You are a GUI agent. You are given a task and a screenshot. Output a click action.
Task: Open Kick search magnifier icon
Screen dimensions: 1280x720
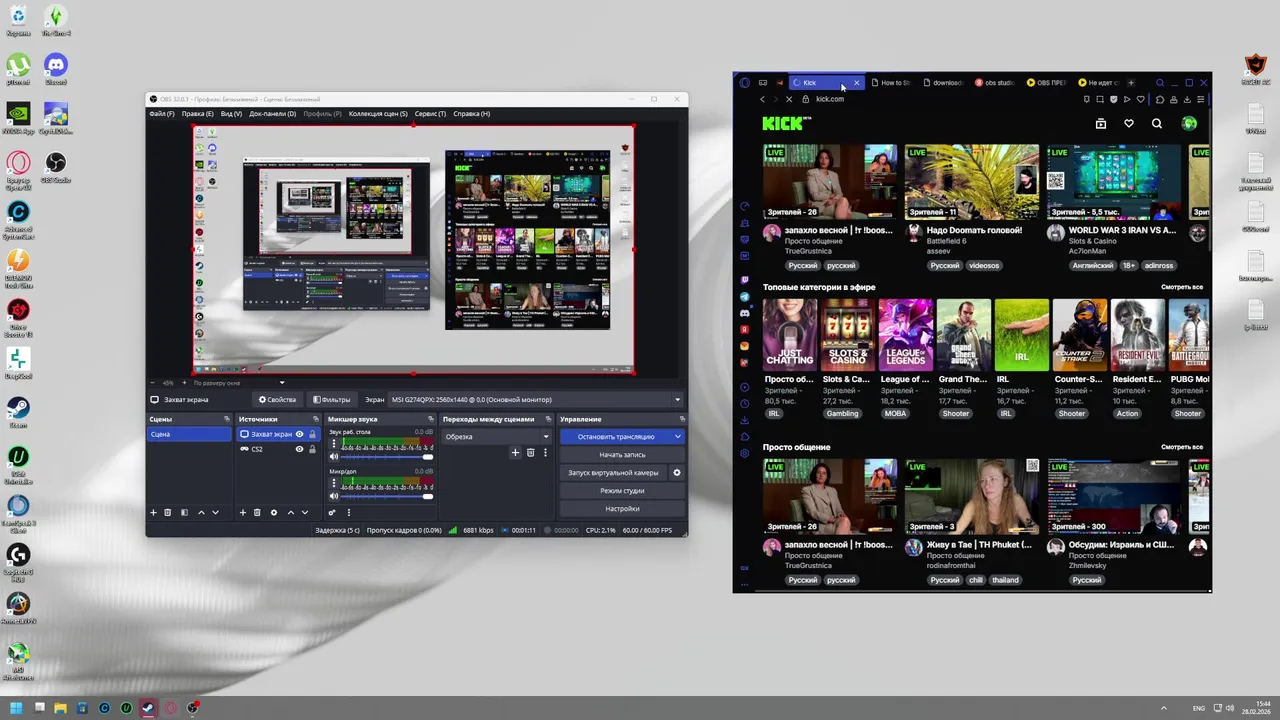pos(1157,124)
